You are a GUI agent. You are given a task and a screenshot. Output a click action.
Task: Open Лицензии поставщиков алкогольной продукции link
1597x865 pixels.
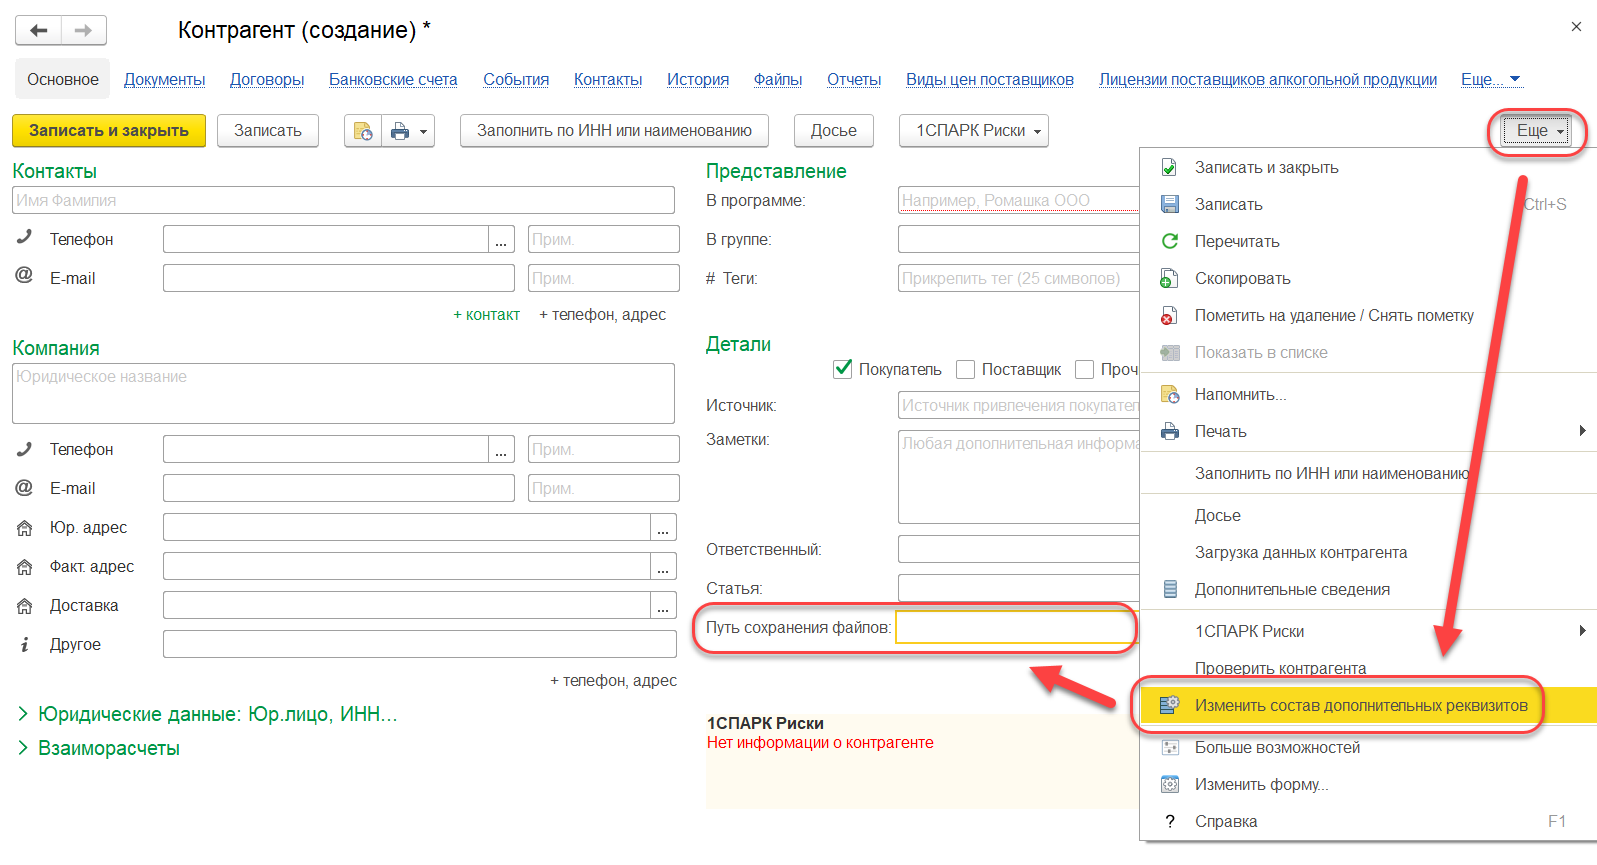pyautogui.click(x=1268, y=79)
